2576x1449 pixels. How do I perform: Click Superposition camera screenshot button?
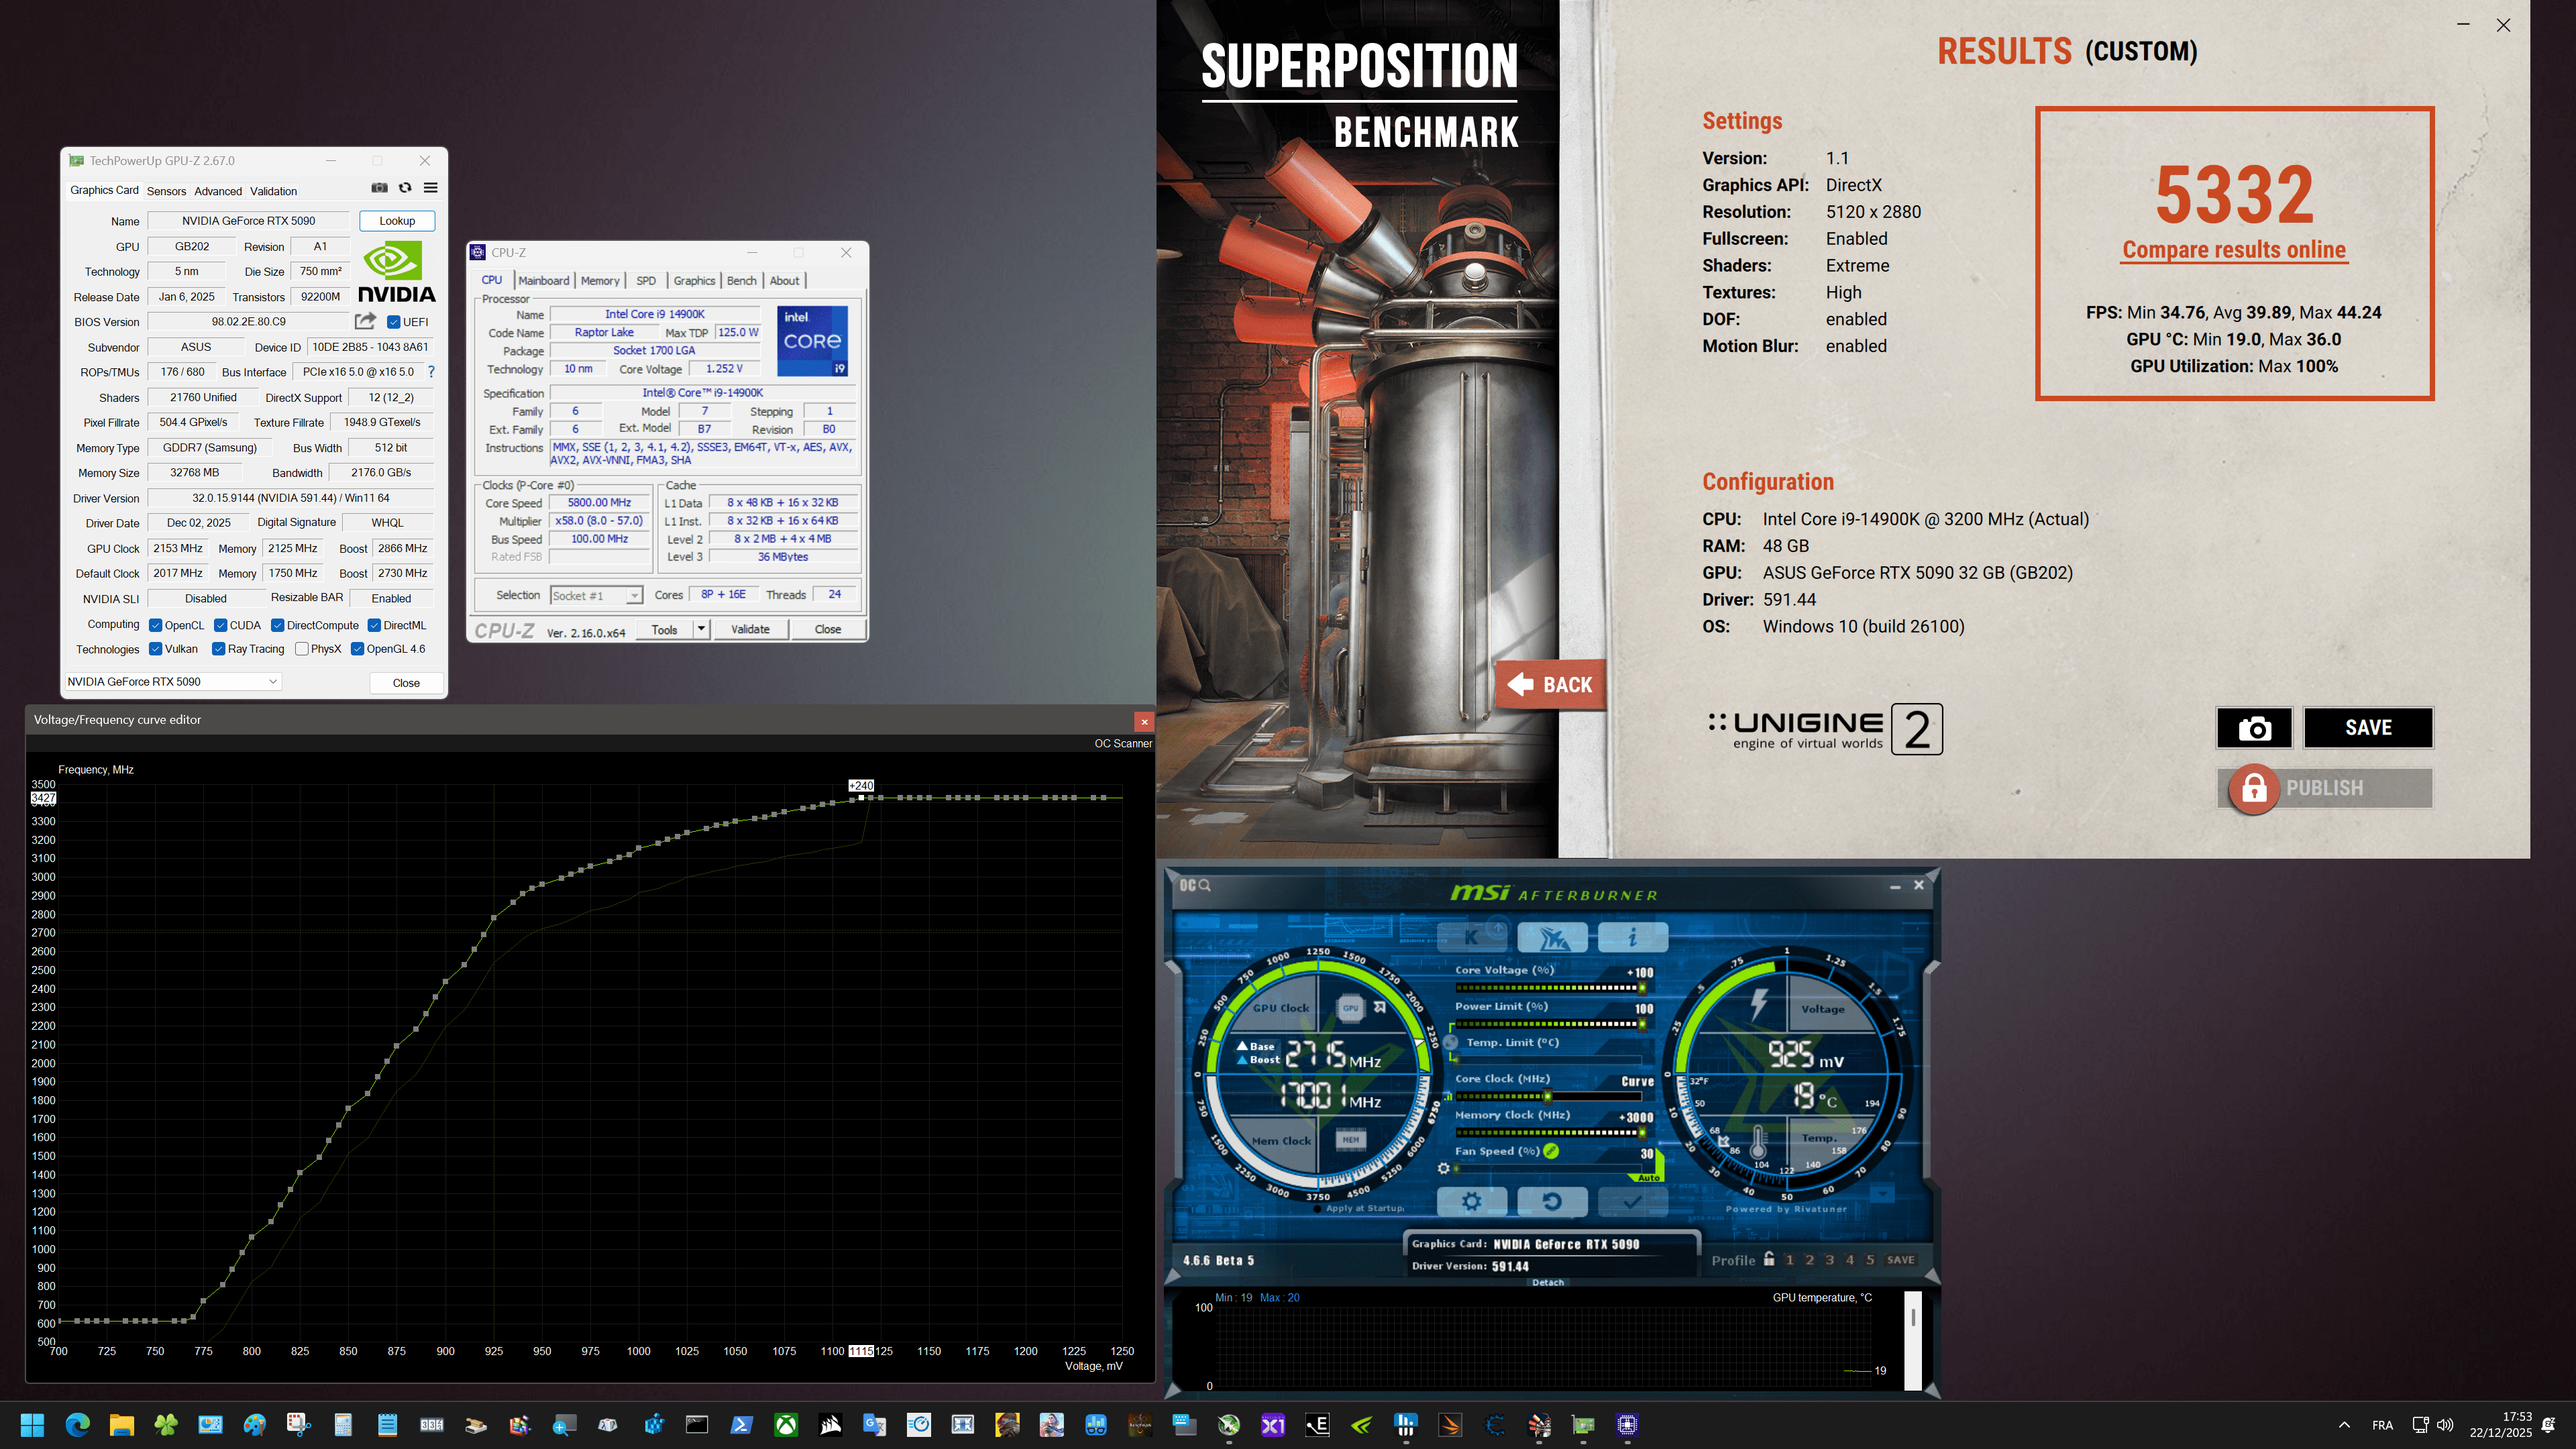click(x=2254, y=728)
